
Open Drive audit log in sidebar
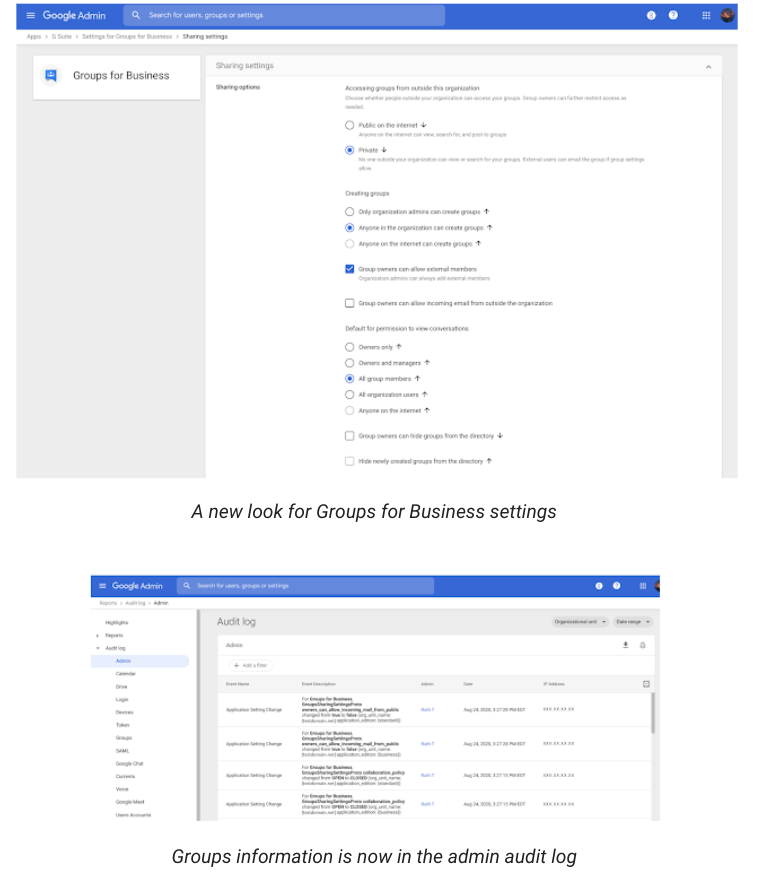[x=121, y=687]
